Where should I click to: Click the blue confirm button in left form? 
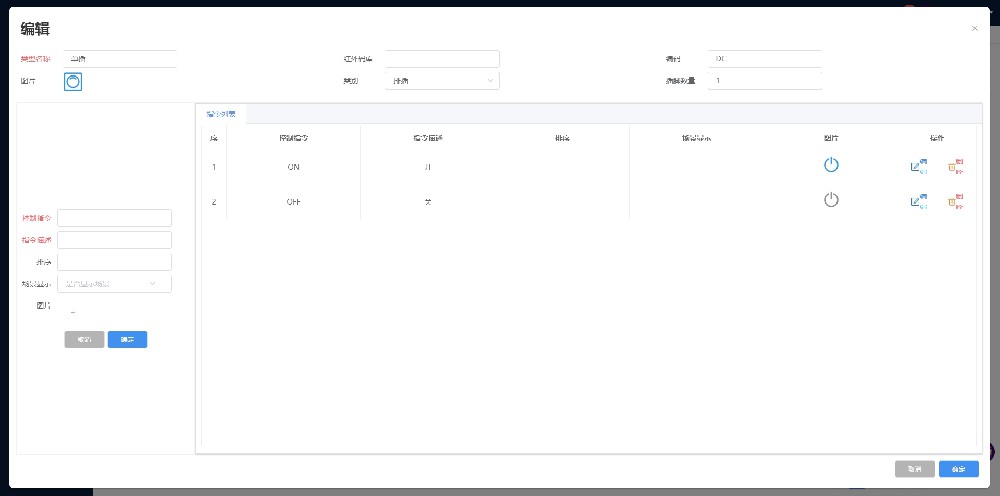[127, 339]
